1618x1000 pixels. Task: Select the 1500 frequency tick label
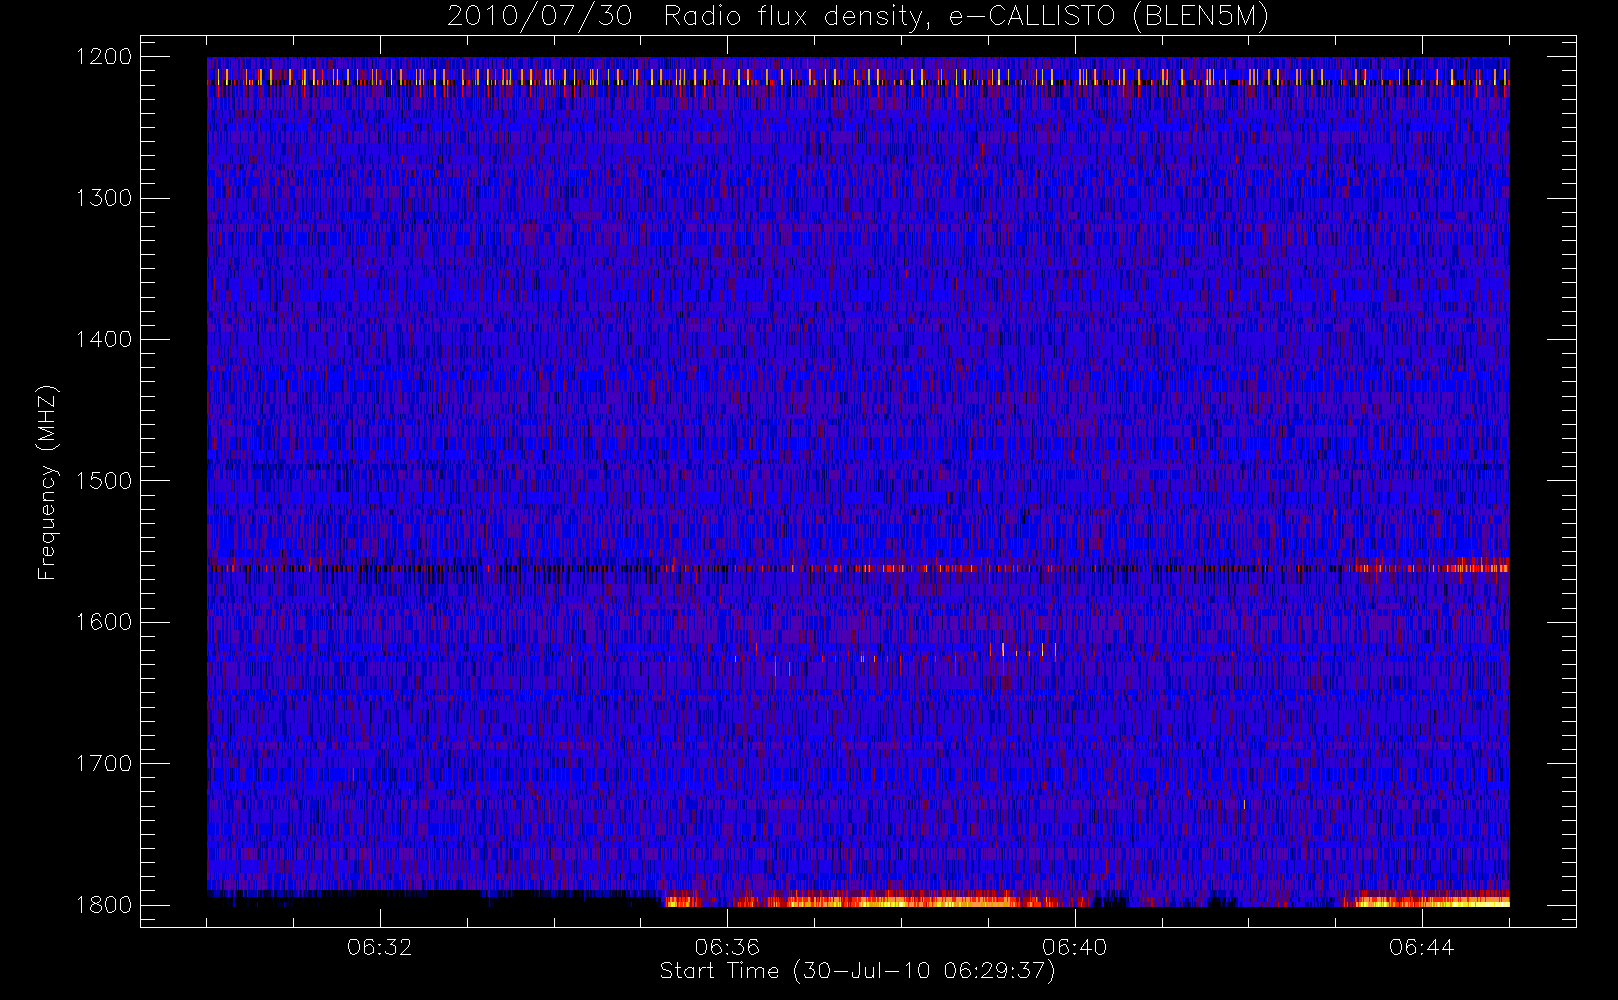pos(104,480)
